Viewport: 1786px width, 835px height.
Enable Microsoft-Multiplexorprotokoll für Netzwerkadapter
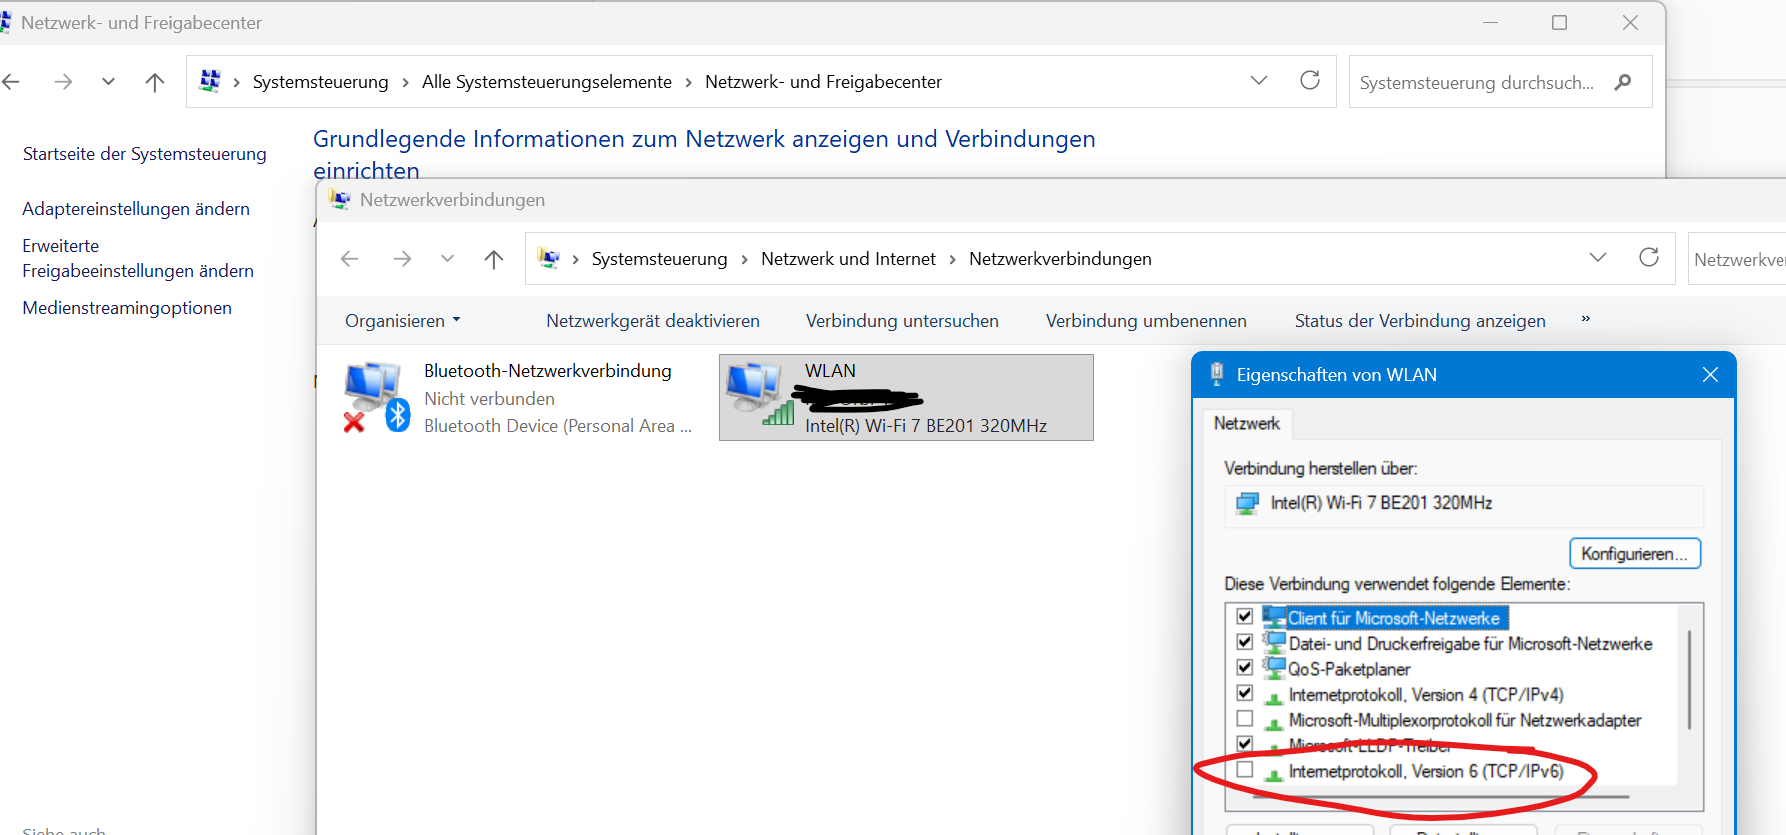coord(1245,718)
